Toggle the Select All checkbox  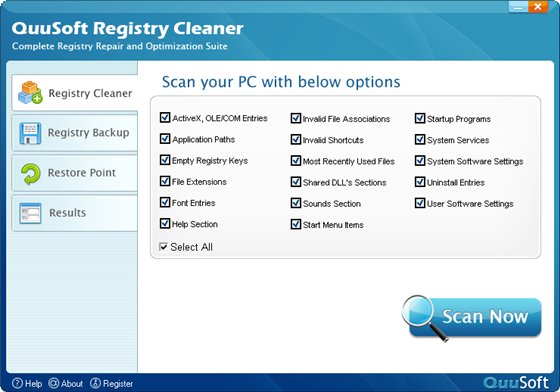point(163,247)
